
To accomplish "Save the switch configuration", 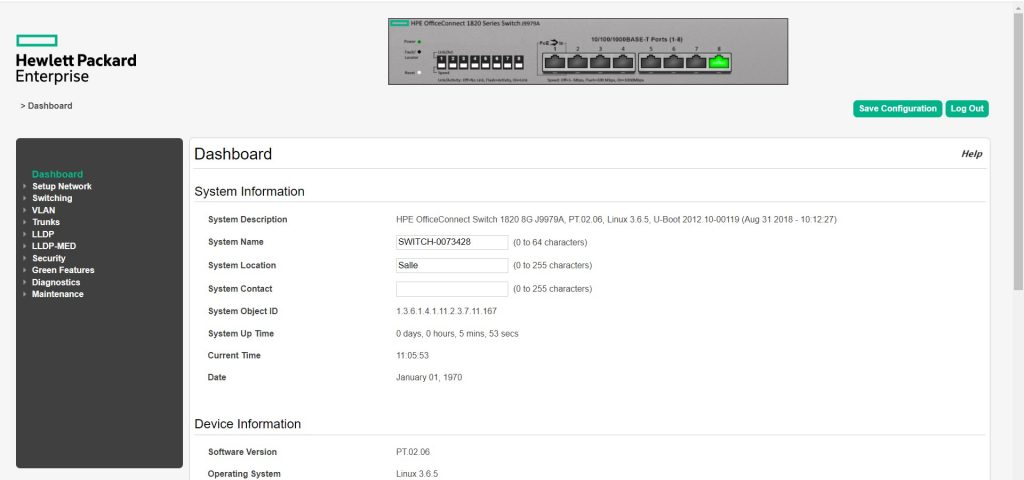I will point(897,109).
